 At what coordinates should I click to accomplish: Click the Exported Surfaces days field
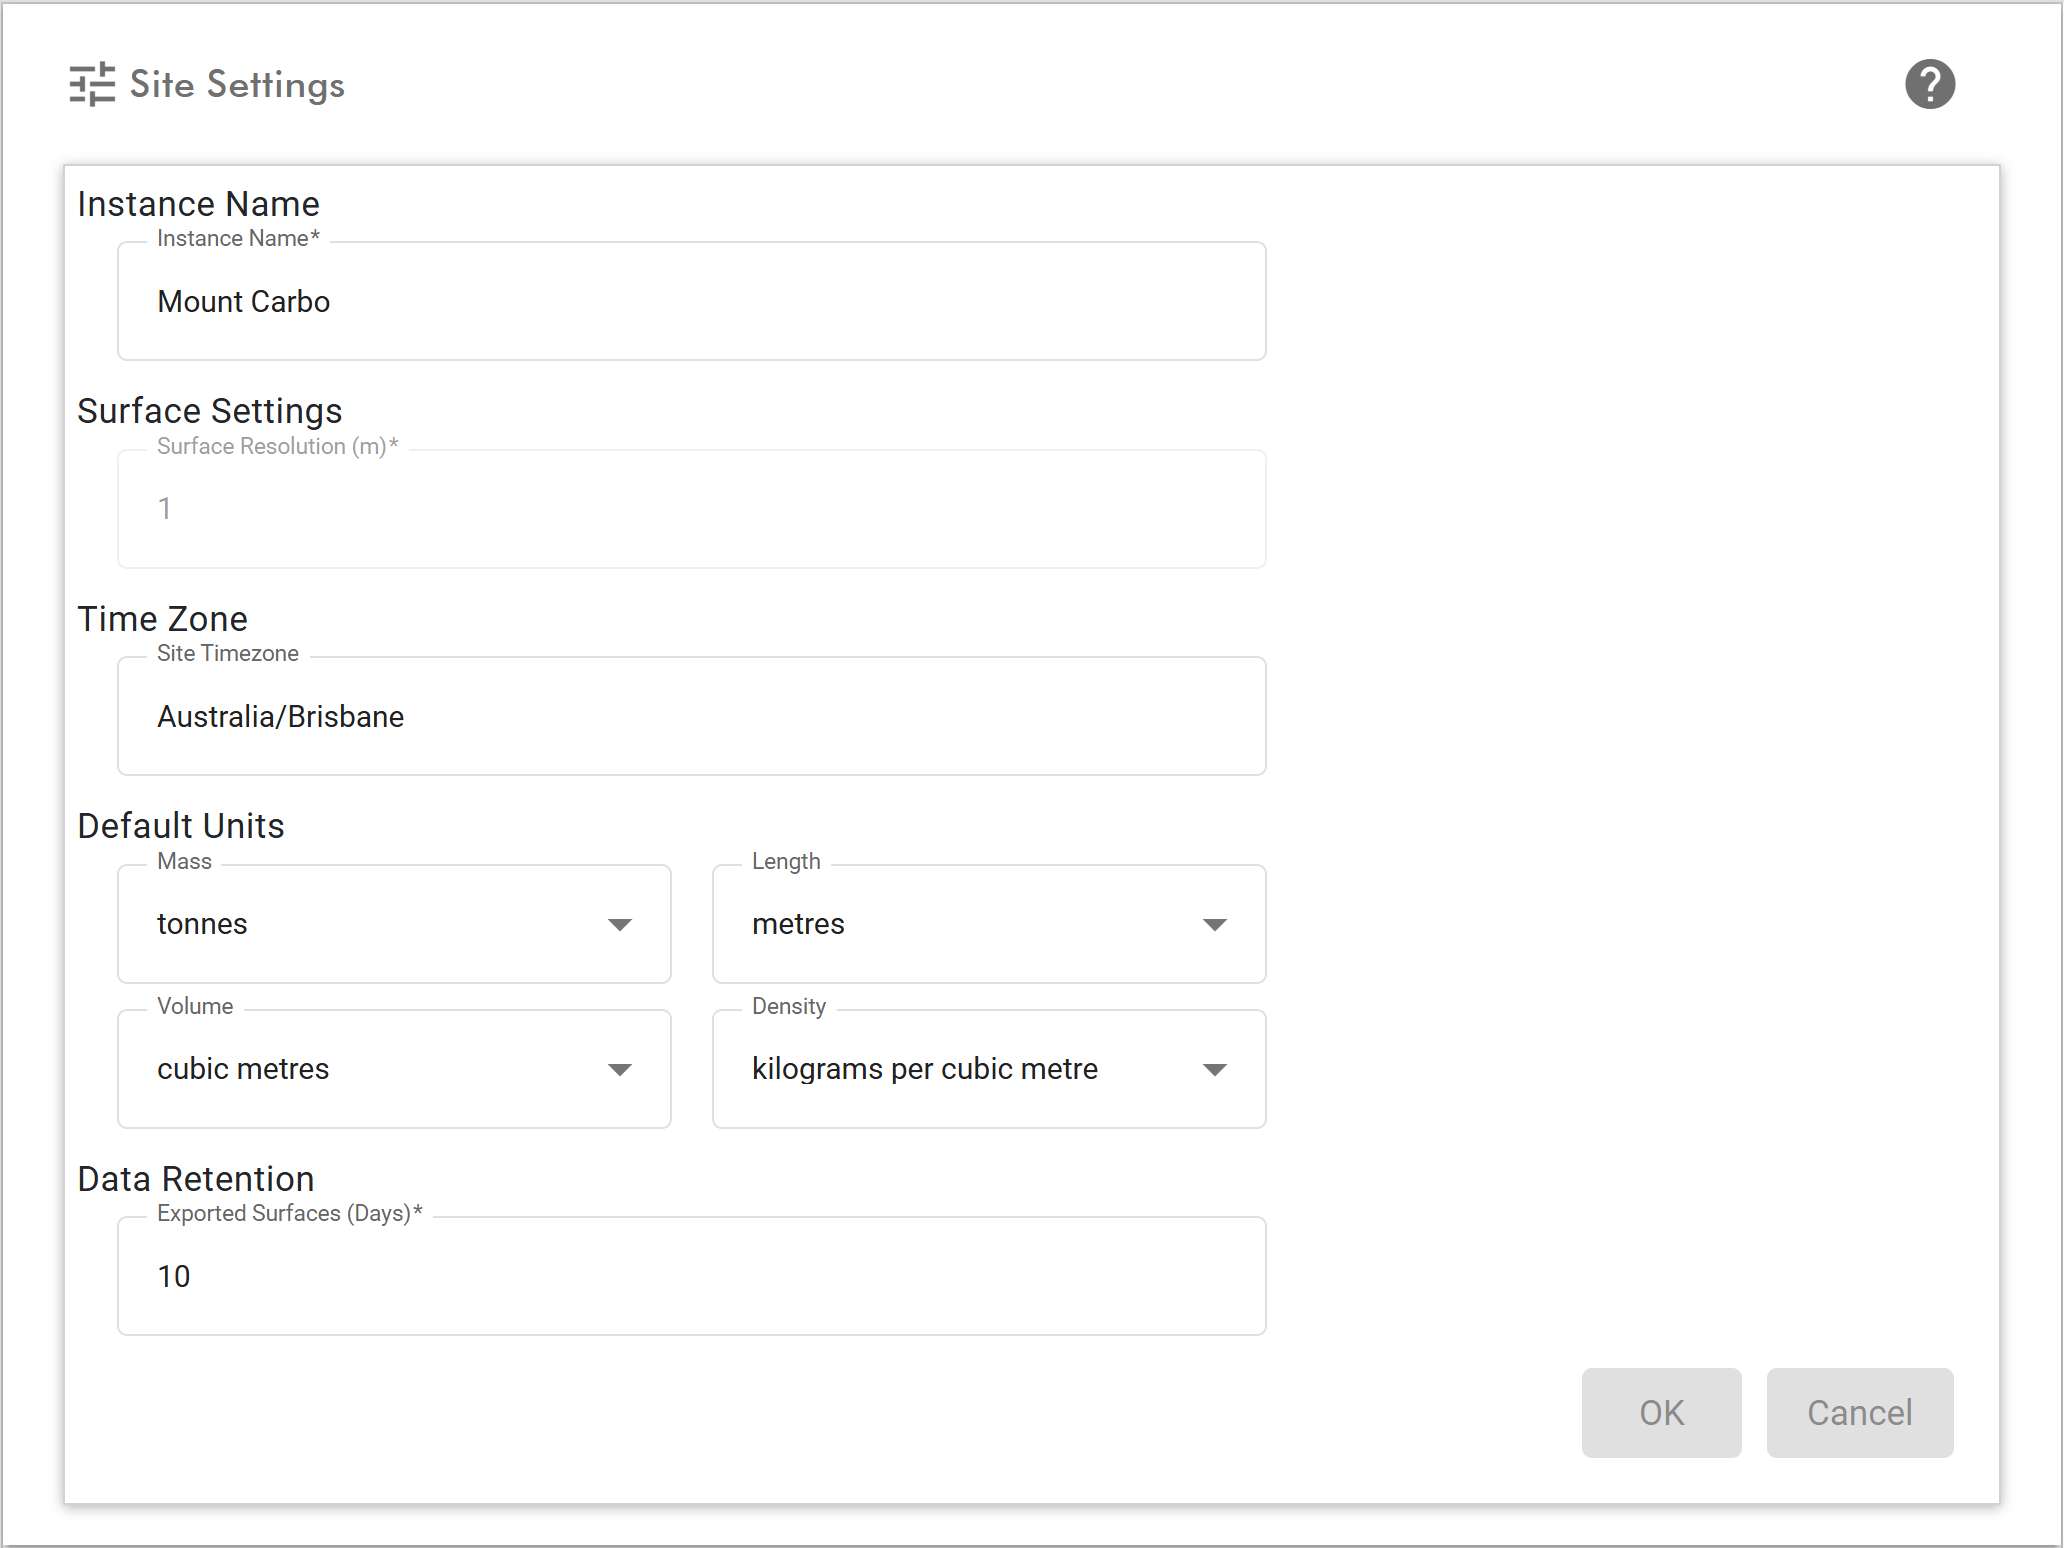(691, 1276)
